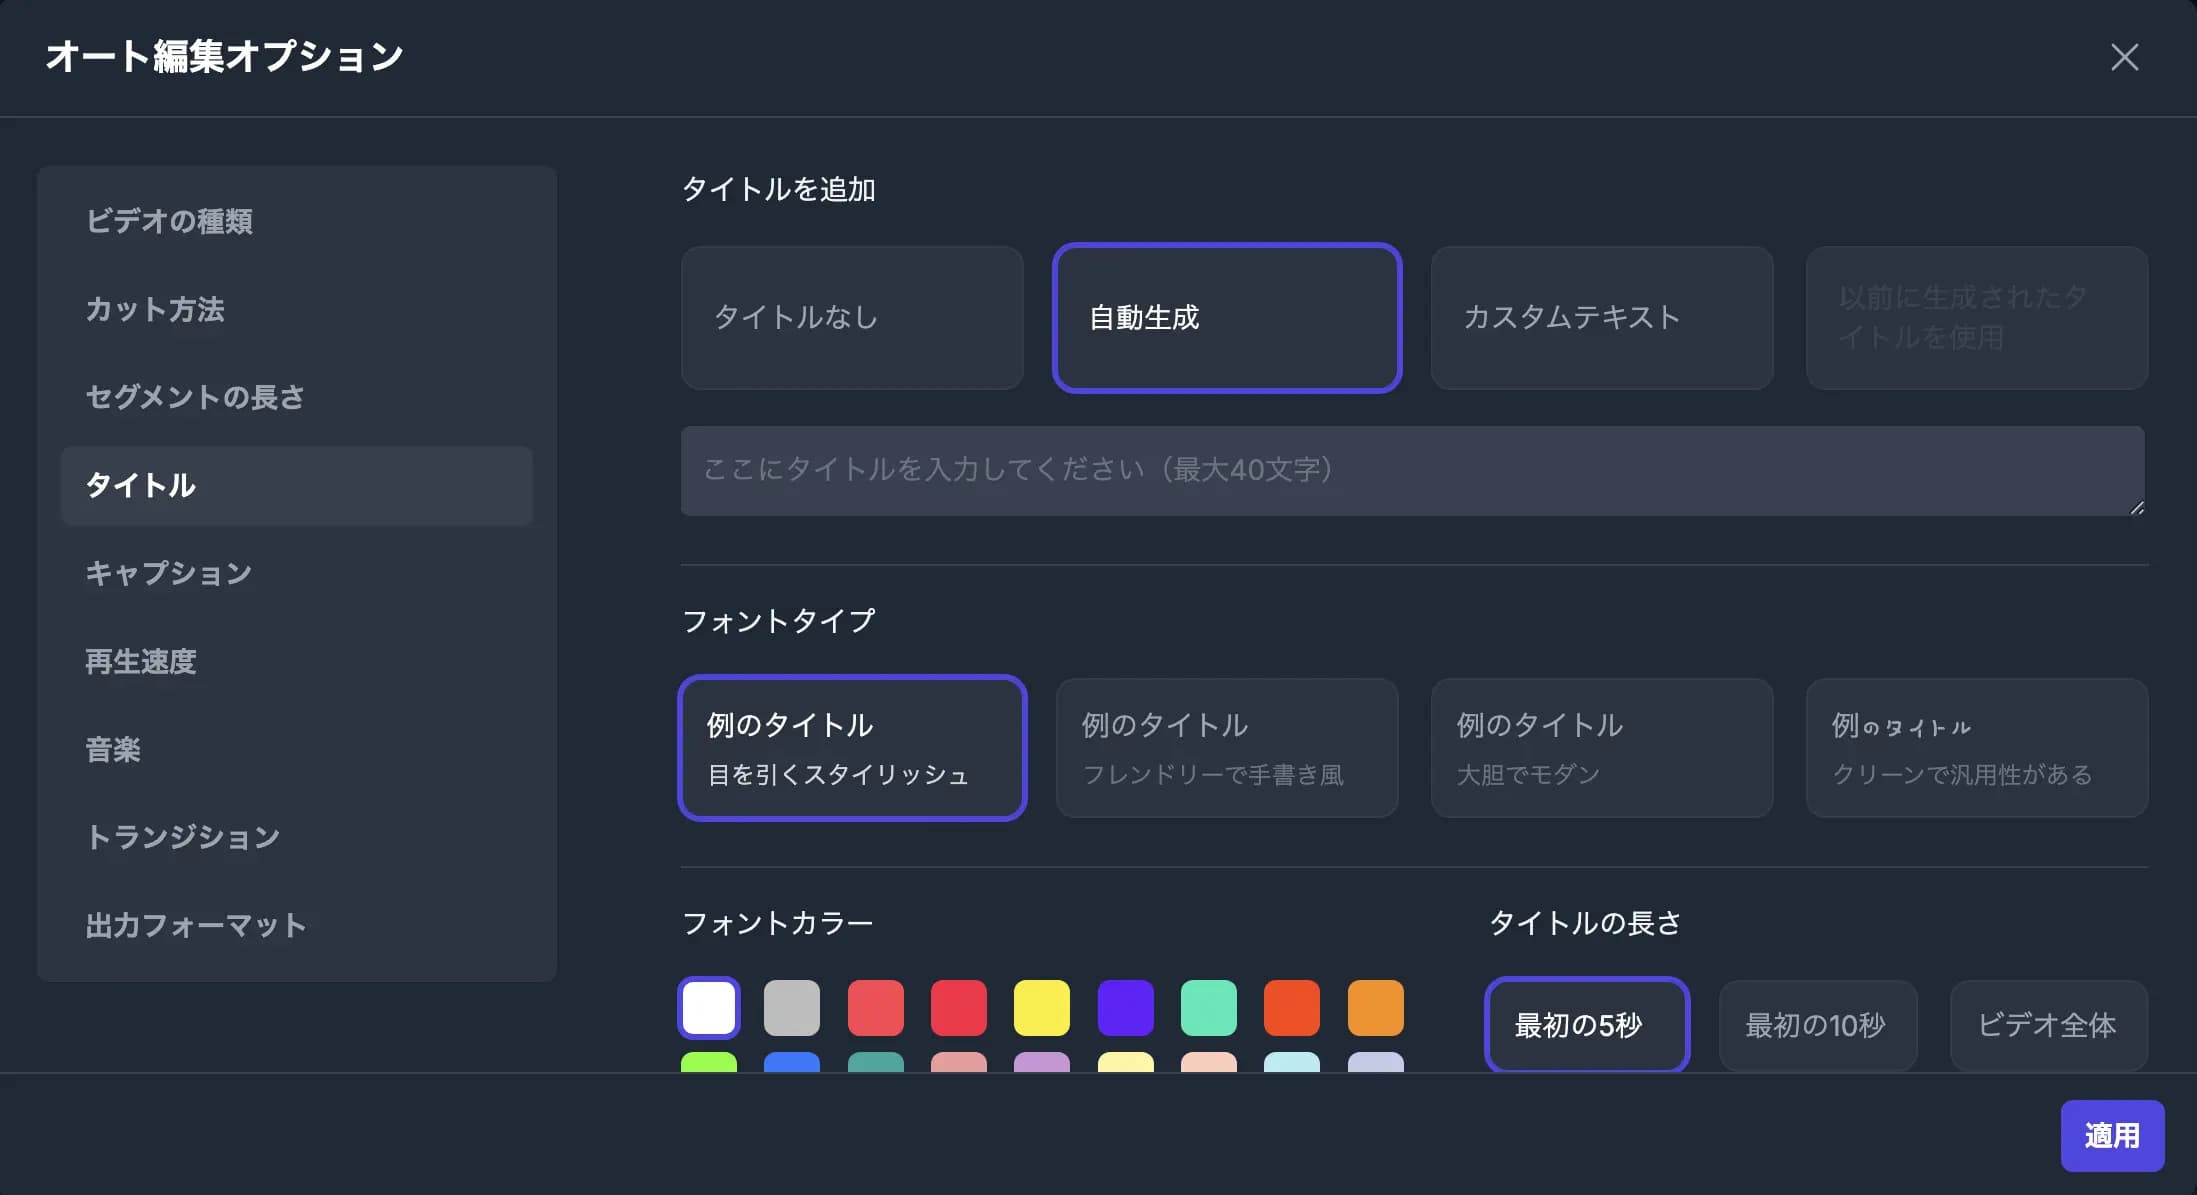Select the 目を引くスタイリッシュ font style
Screen dimensions: 2197x1195
coord(851,748)
